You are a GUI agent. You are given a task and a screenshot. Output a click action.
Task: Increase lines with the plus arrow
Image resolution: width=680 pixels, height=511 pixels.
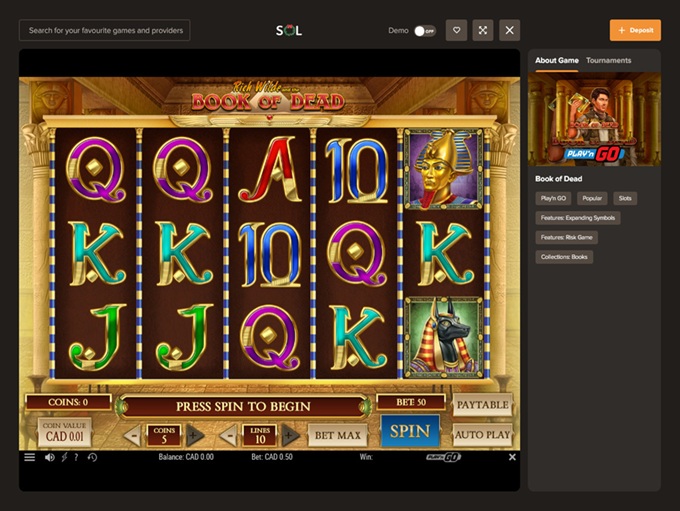click(x=291, y=435)
